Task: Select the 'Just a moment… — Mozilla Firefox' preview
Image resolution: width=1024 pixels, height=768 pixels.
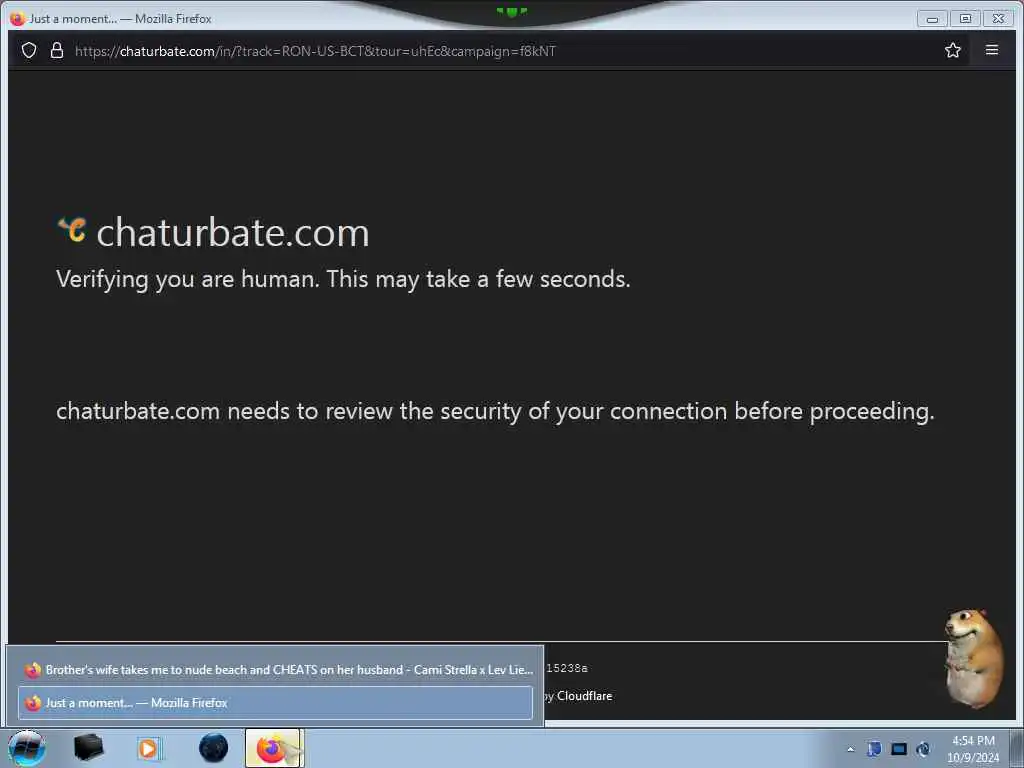Action: click(x=276, y=703)
